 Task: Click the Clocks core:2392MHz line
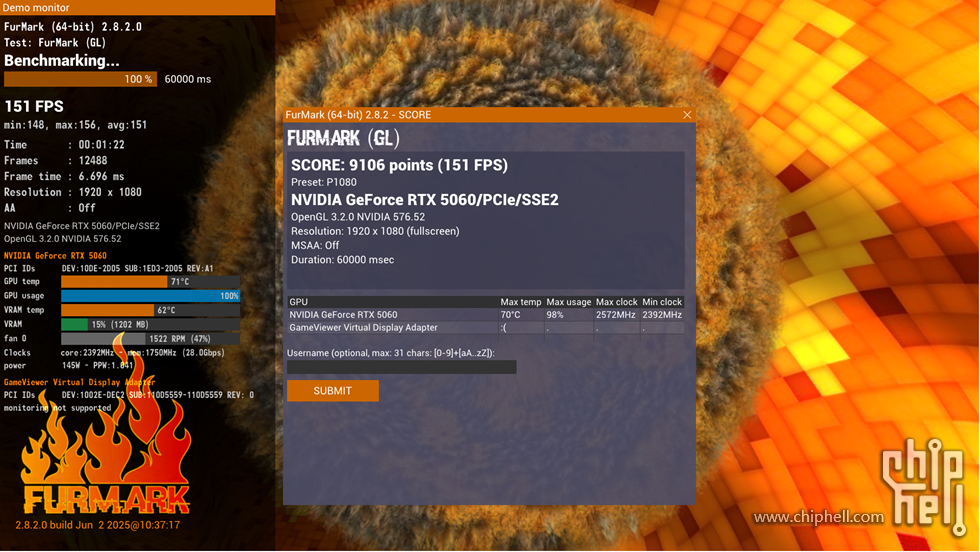(x=114, y=353)
